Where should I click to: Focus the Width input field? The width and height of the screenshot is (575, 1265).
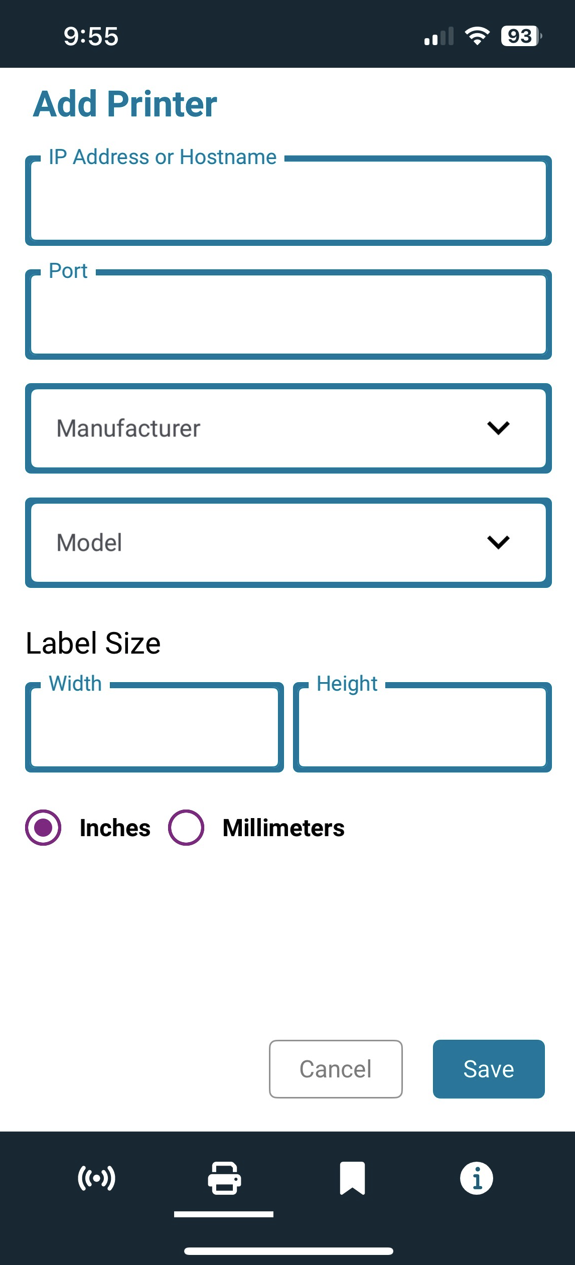click(x=154, y=727)
